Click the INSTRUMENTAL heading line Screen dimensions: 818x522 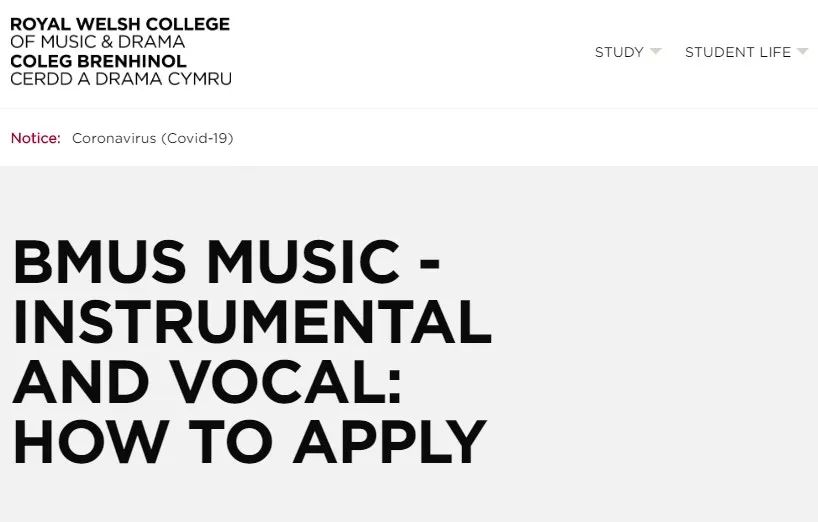point(252,321)
